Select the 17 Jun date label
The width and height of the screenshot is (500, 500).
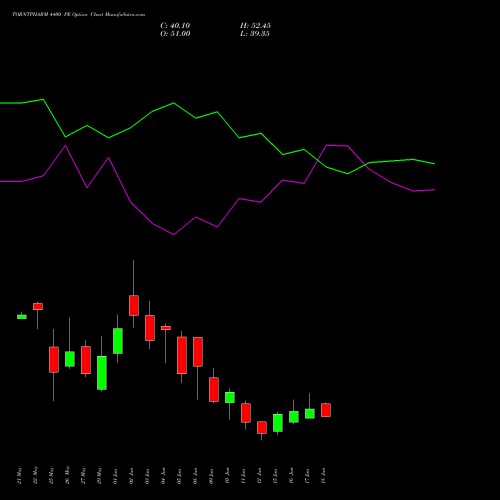point(307,476)
